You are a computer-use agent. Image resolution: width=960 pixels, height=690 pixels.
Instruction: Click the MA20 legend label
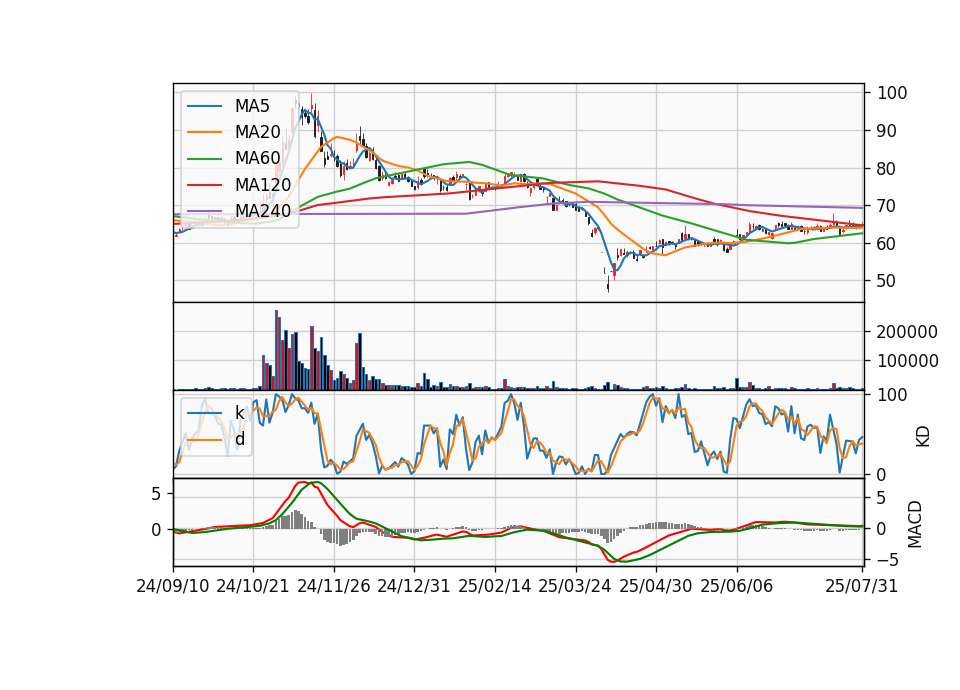click(x=257, y=132)
